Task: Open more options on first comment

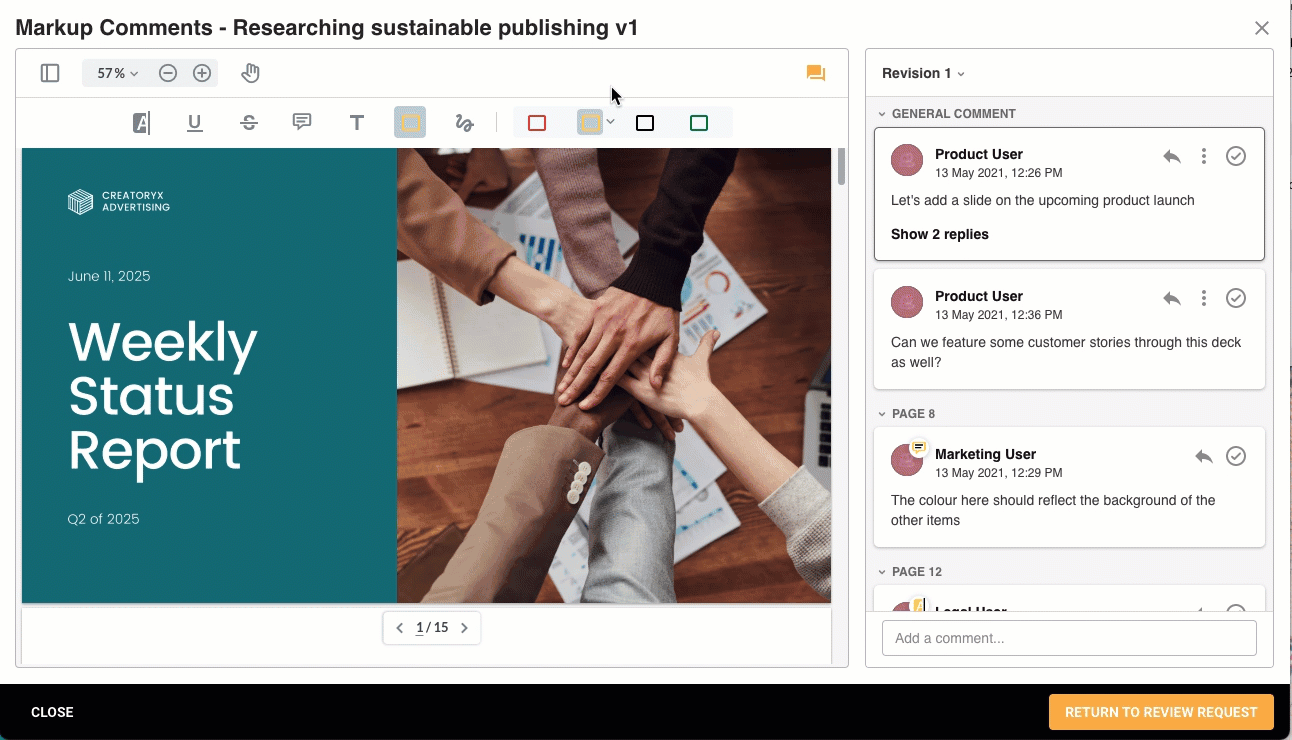Action: [1204, 156]
